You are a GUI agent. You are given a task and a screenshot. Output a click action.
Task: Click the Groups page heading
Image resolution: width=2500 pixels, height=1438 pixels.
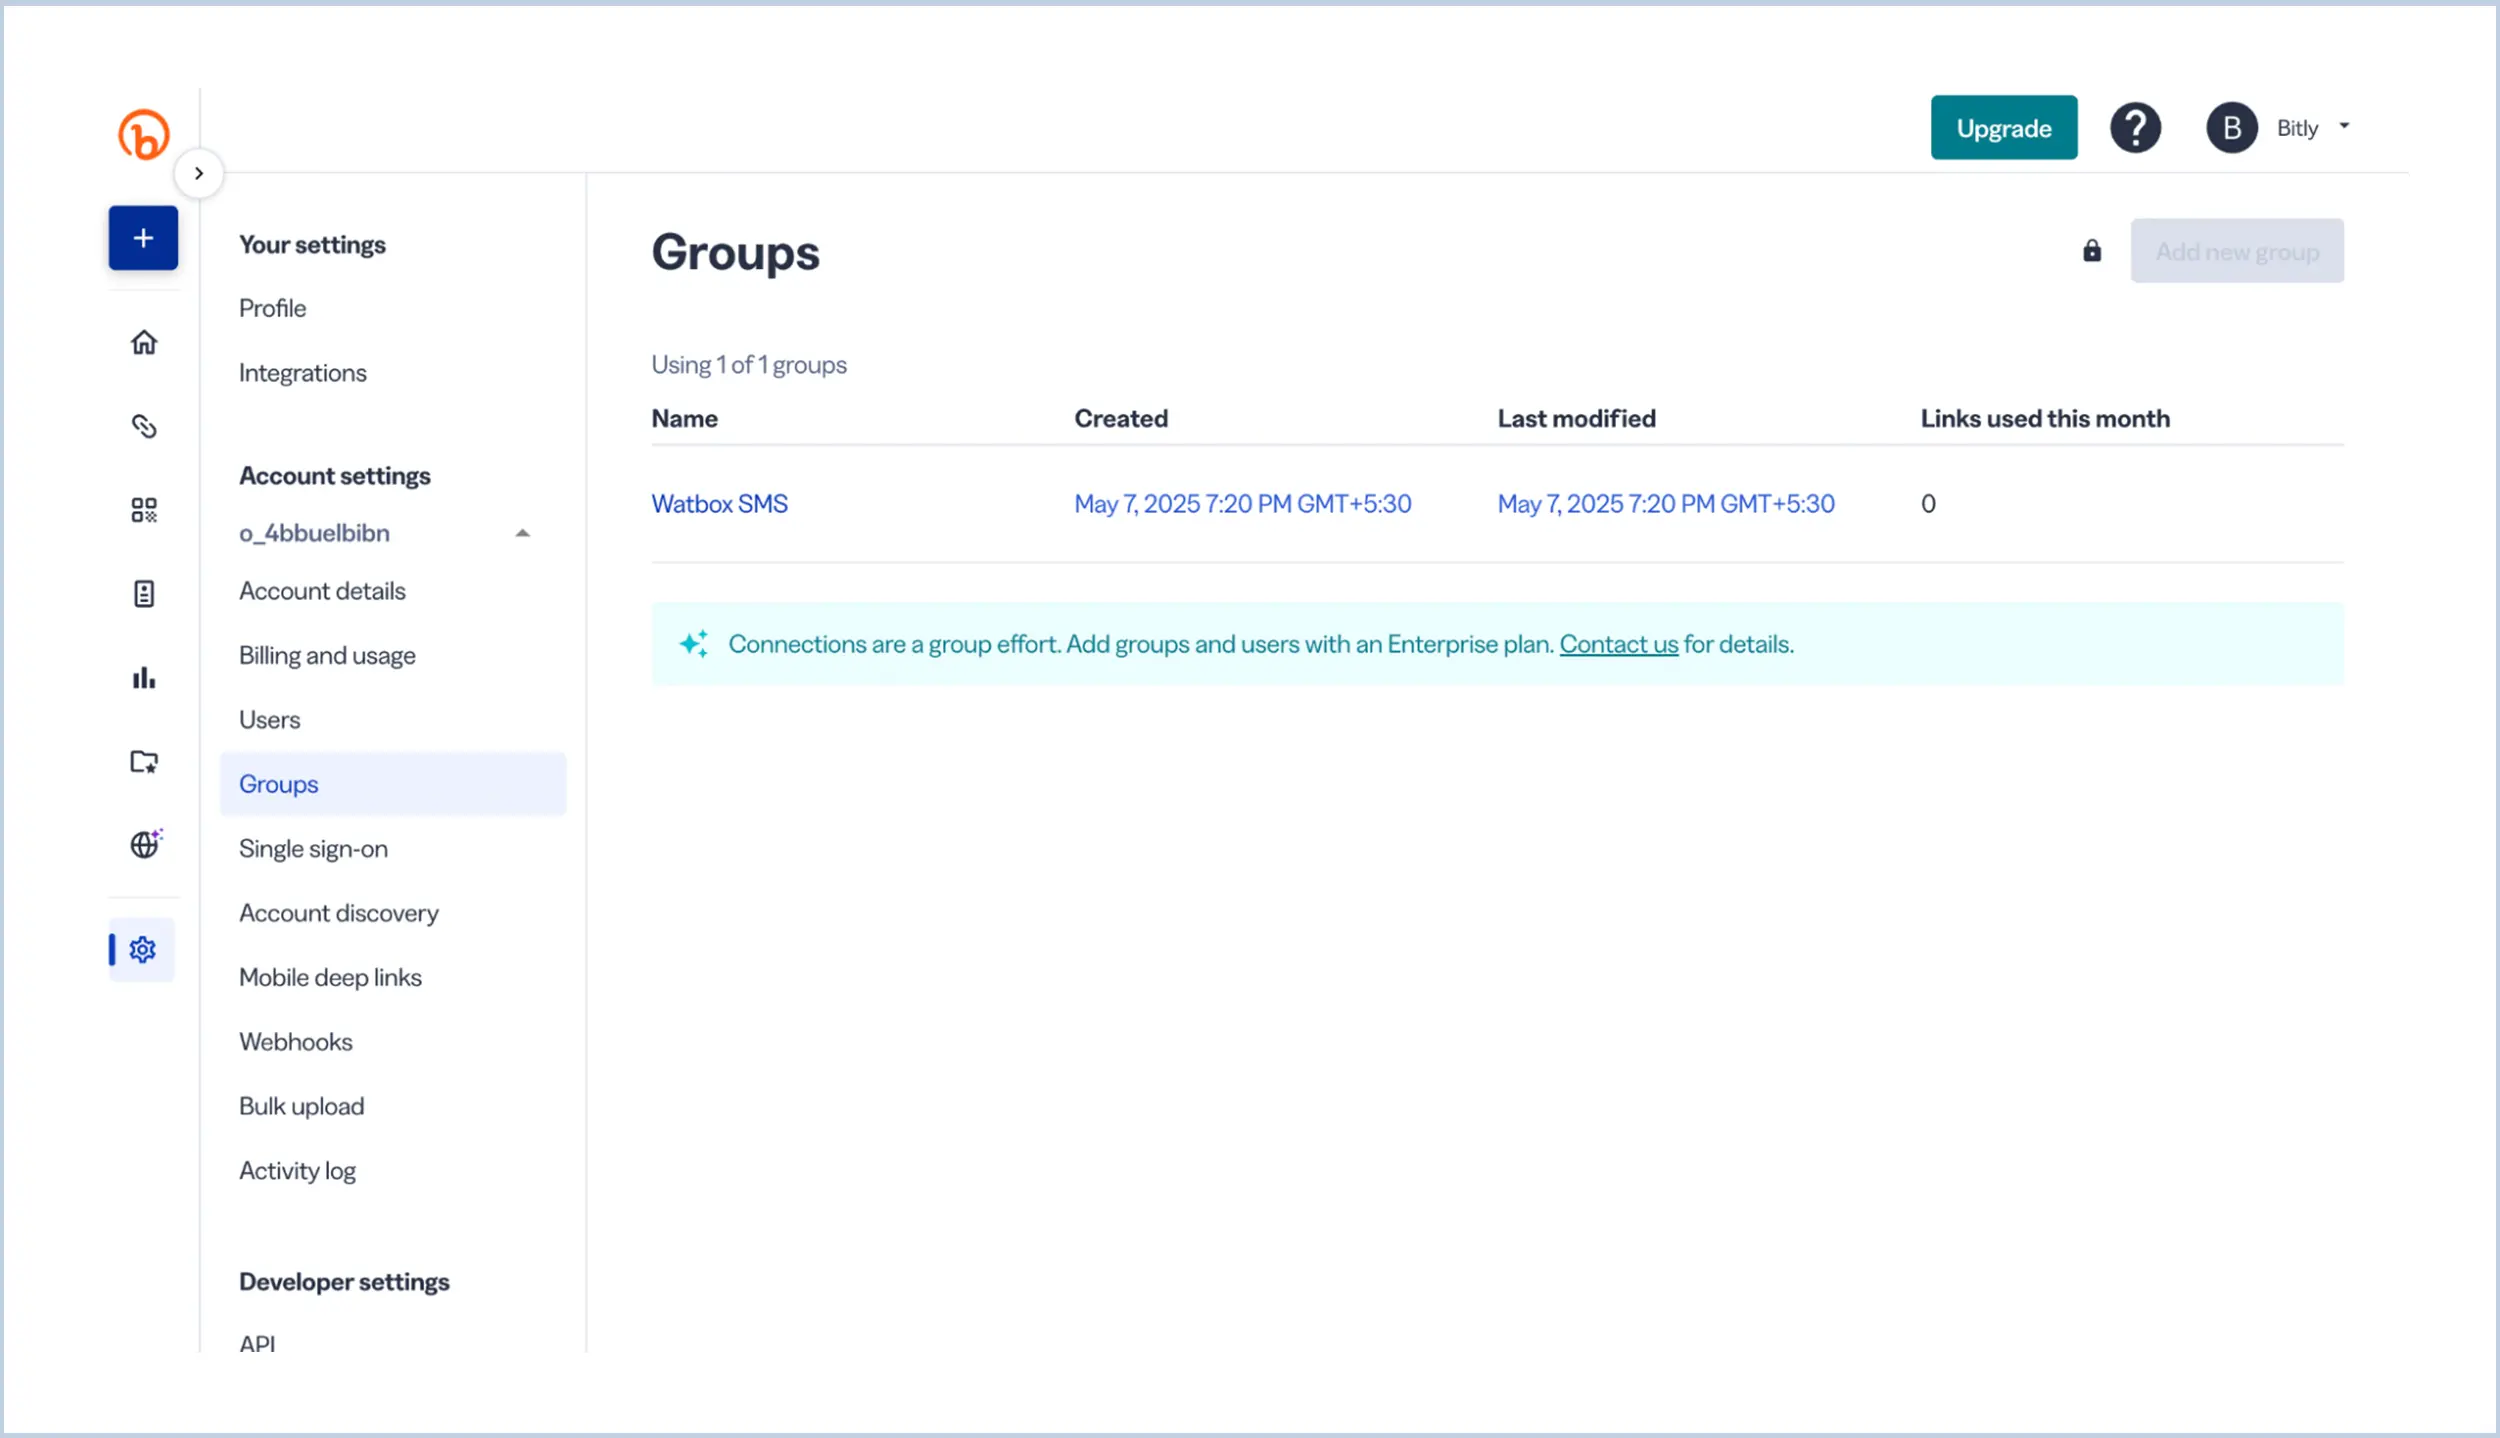click(735, 252)
